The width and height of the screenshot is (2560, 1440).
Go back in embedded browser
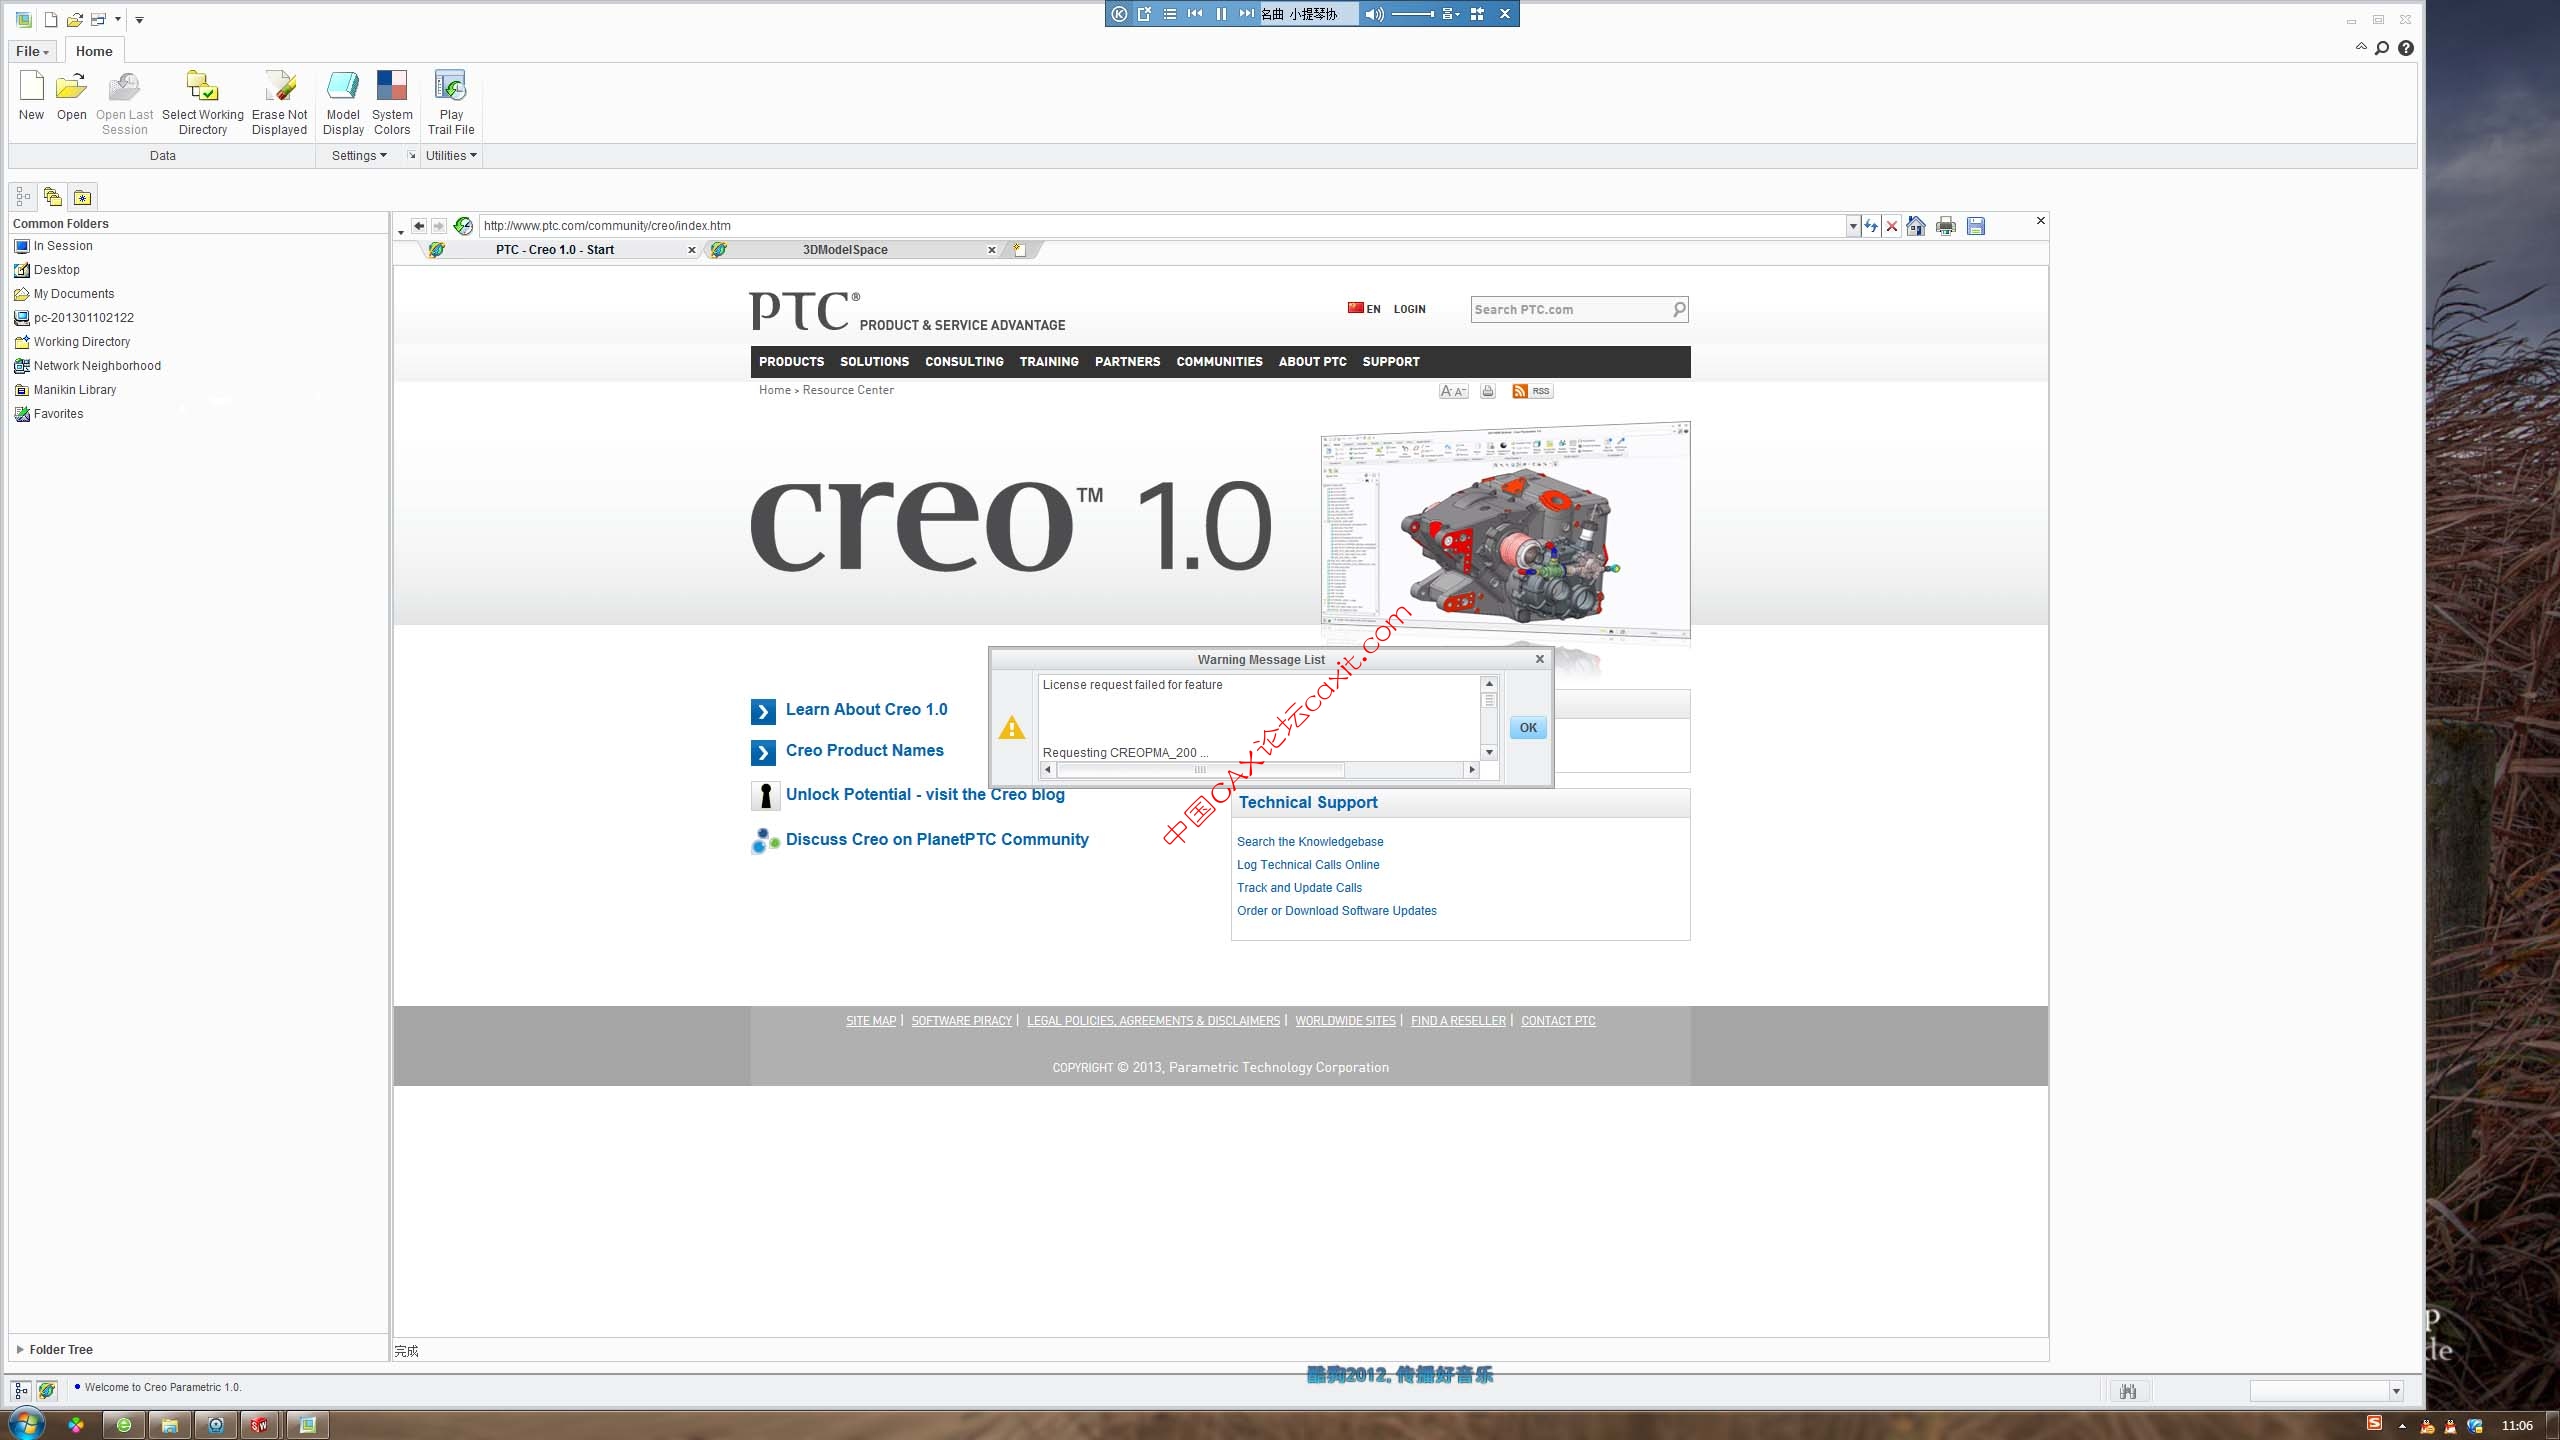click(419, 226)
